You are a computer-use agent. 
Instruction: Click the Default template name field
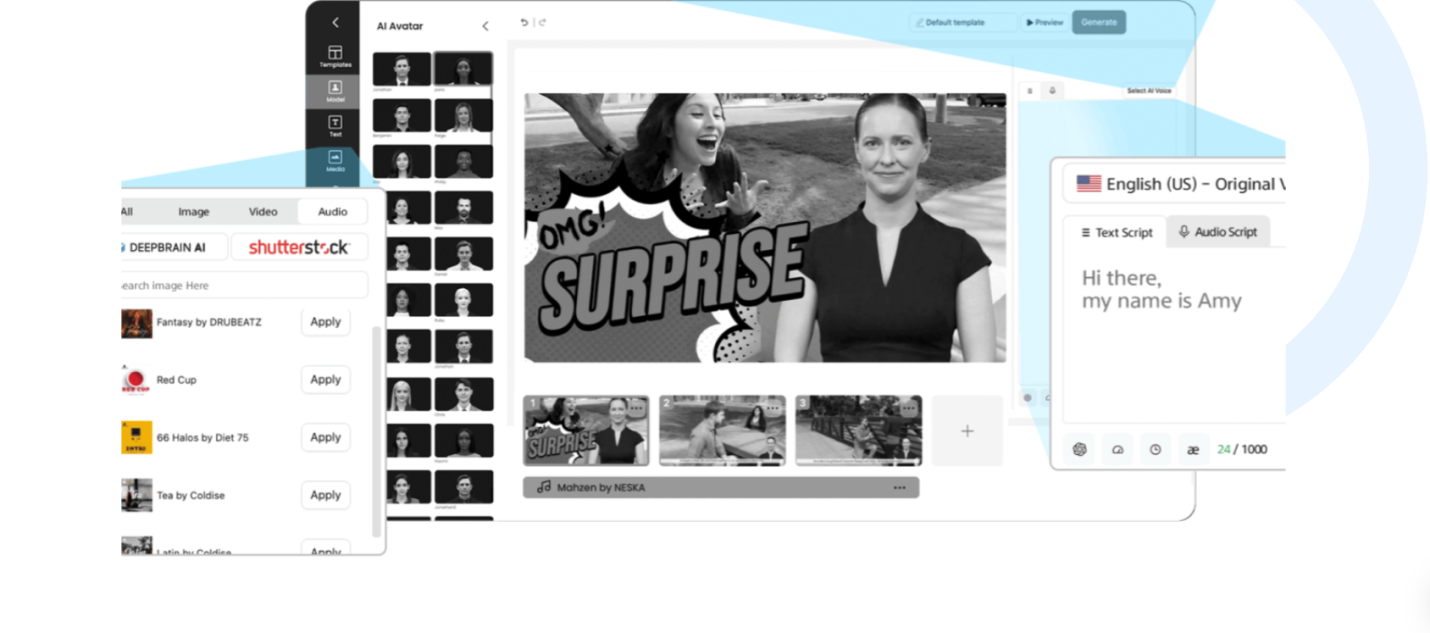[963, 22]
